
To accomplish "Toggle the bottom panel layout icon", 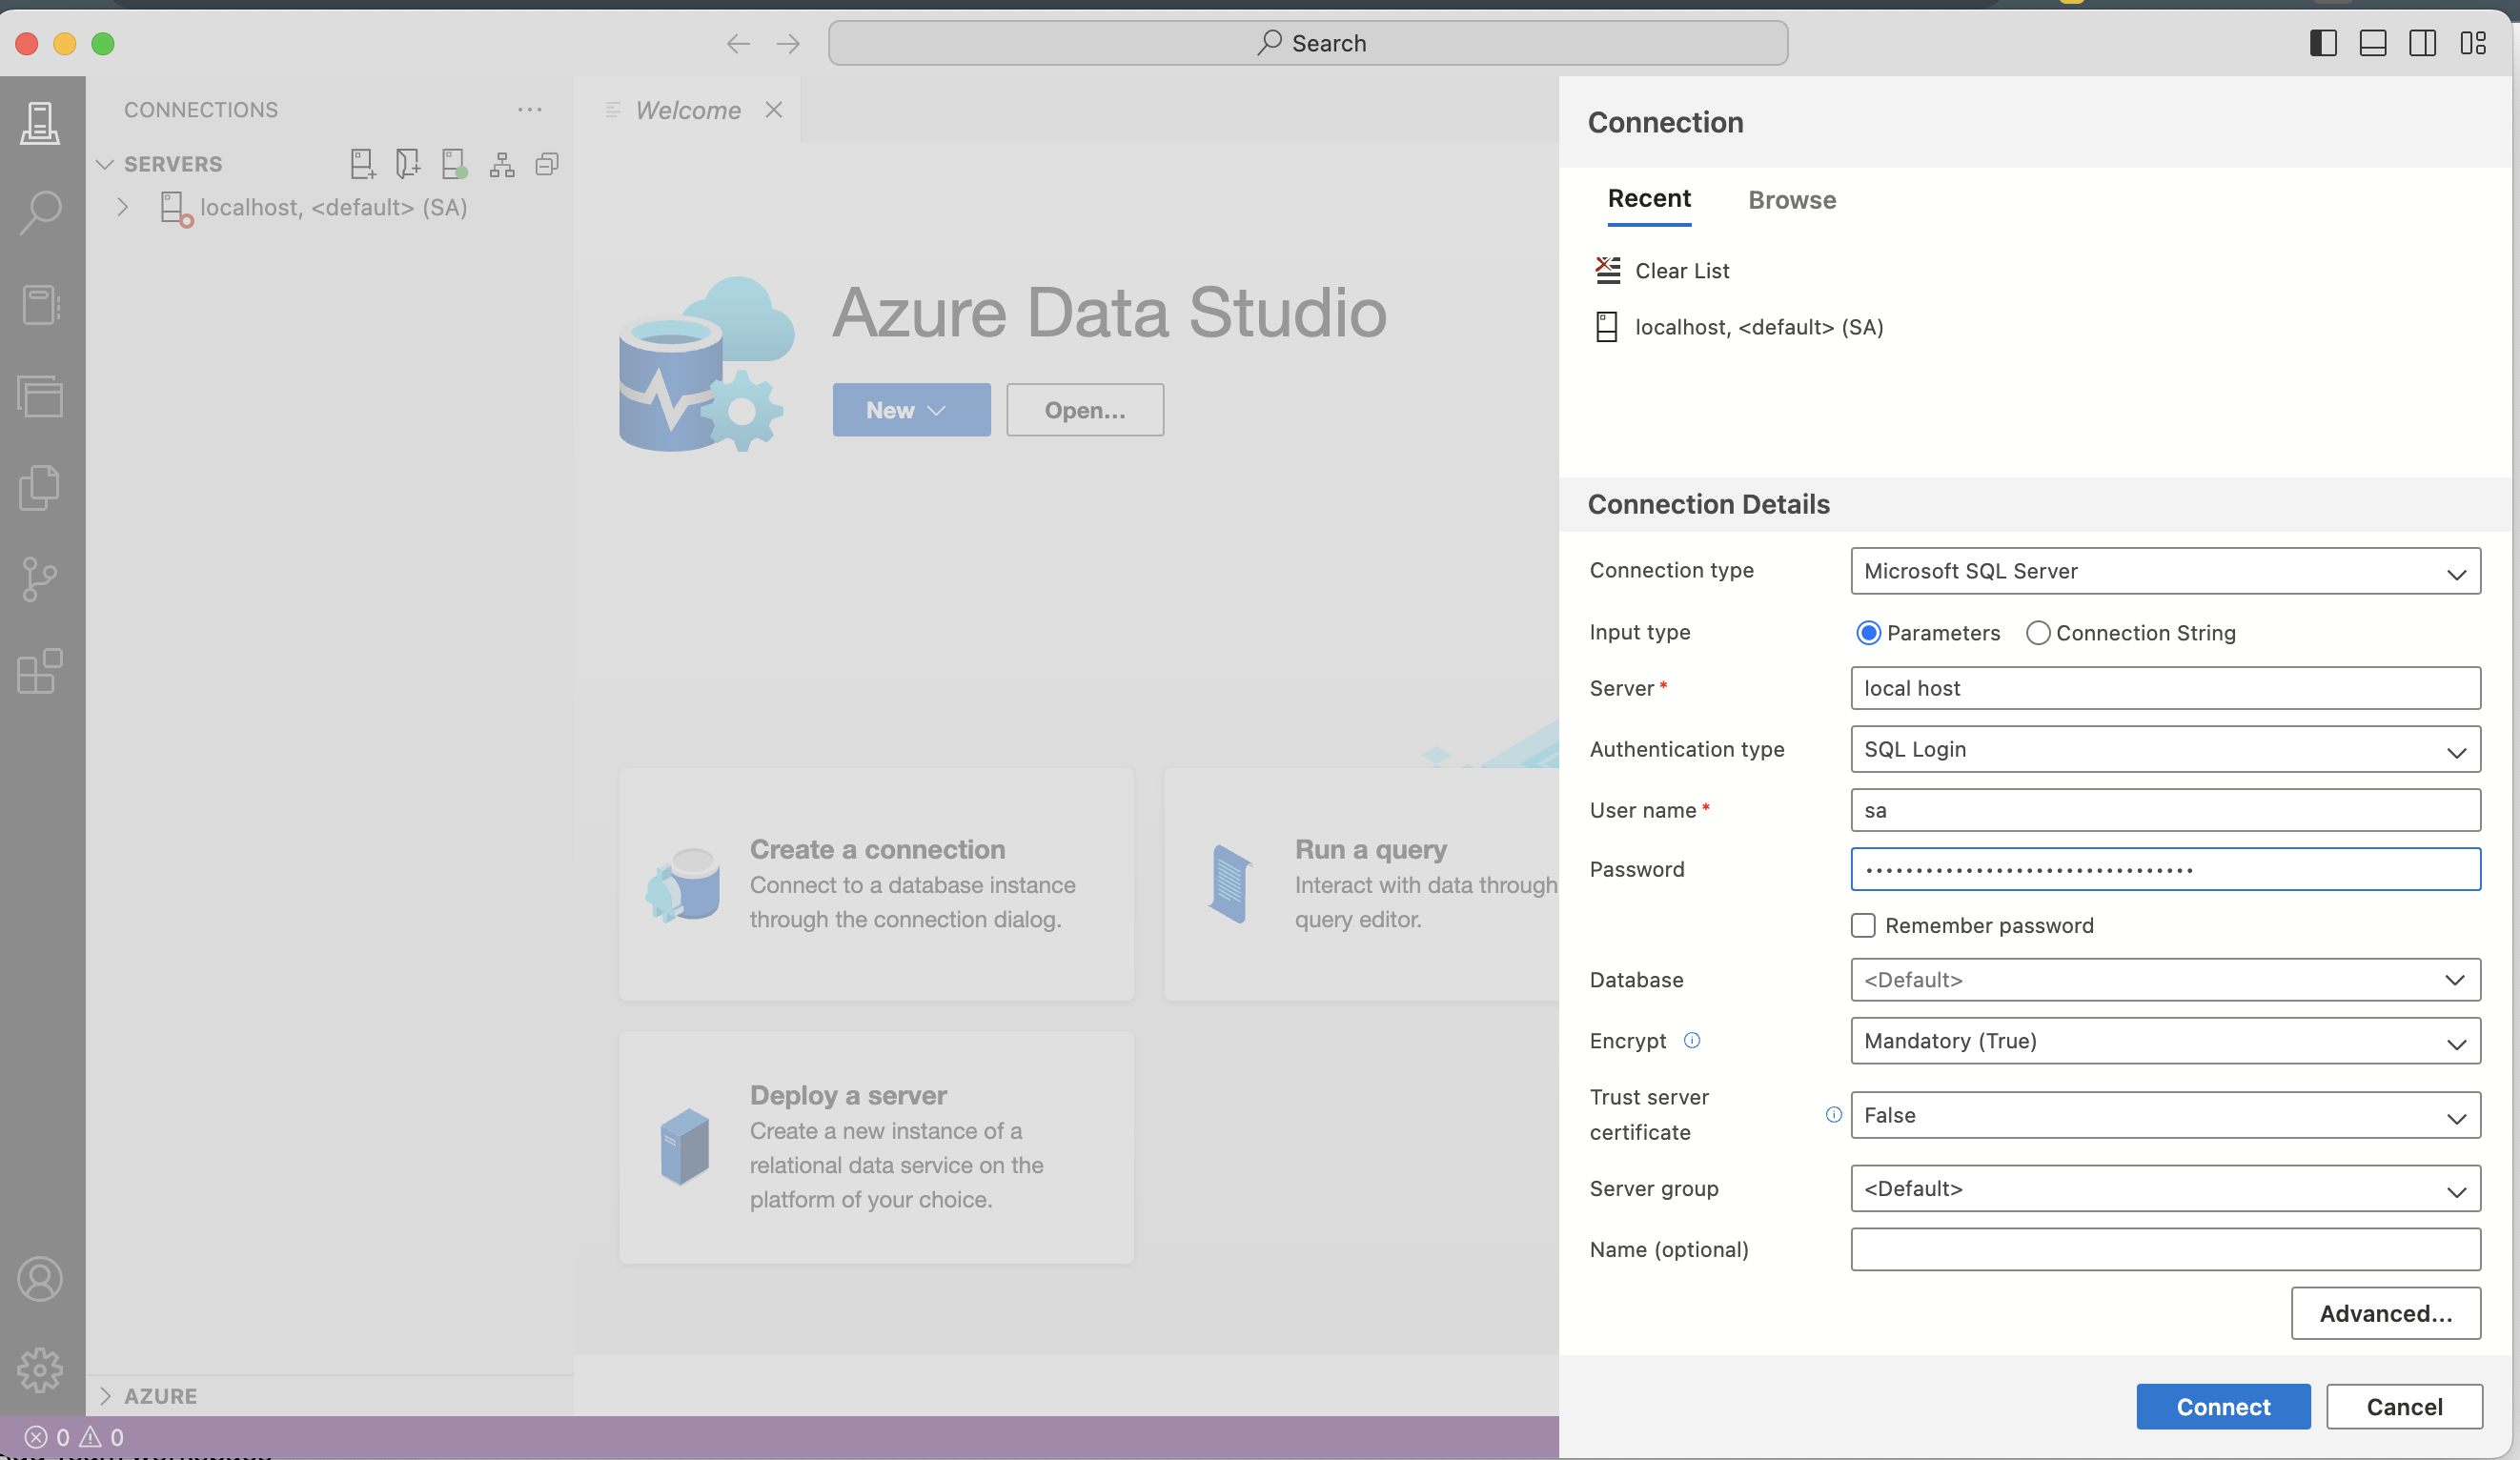I will (x=2373, y=43).
